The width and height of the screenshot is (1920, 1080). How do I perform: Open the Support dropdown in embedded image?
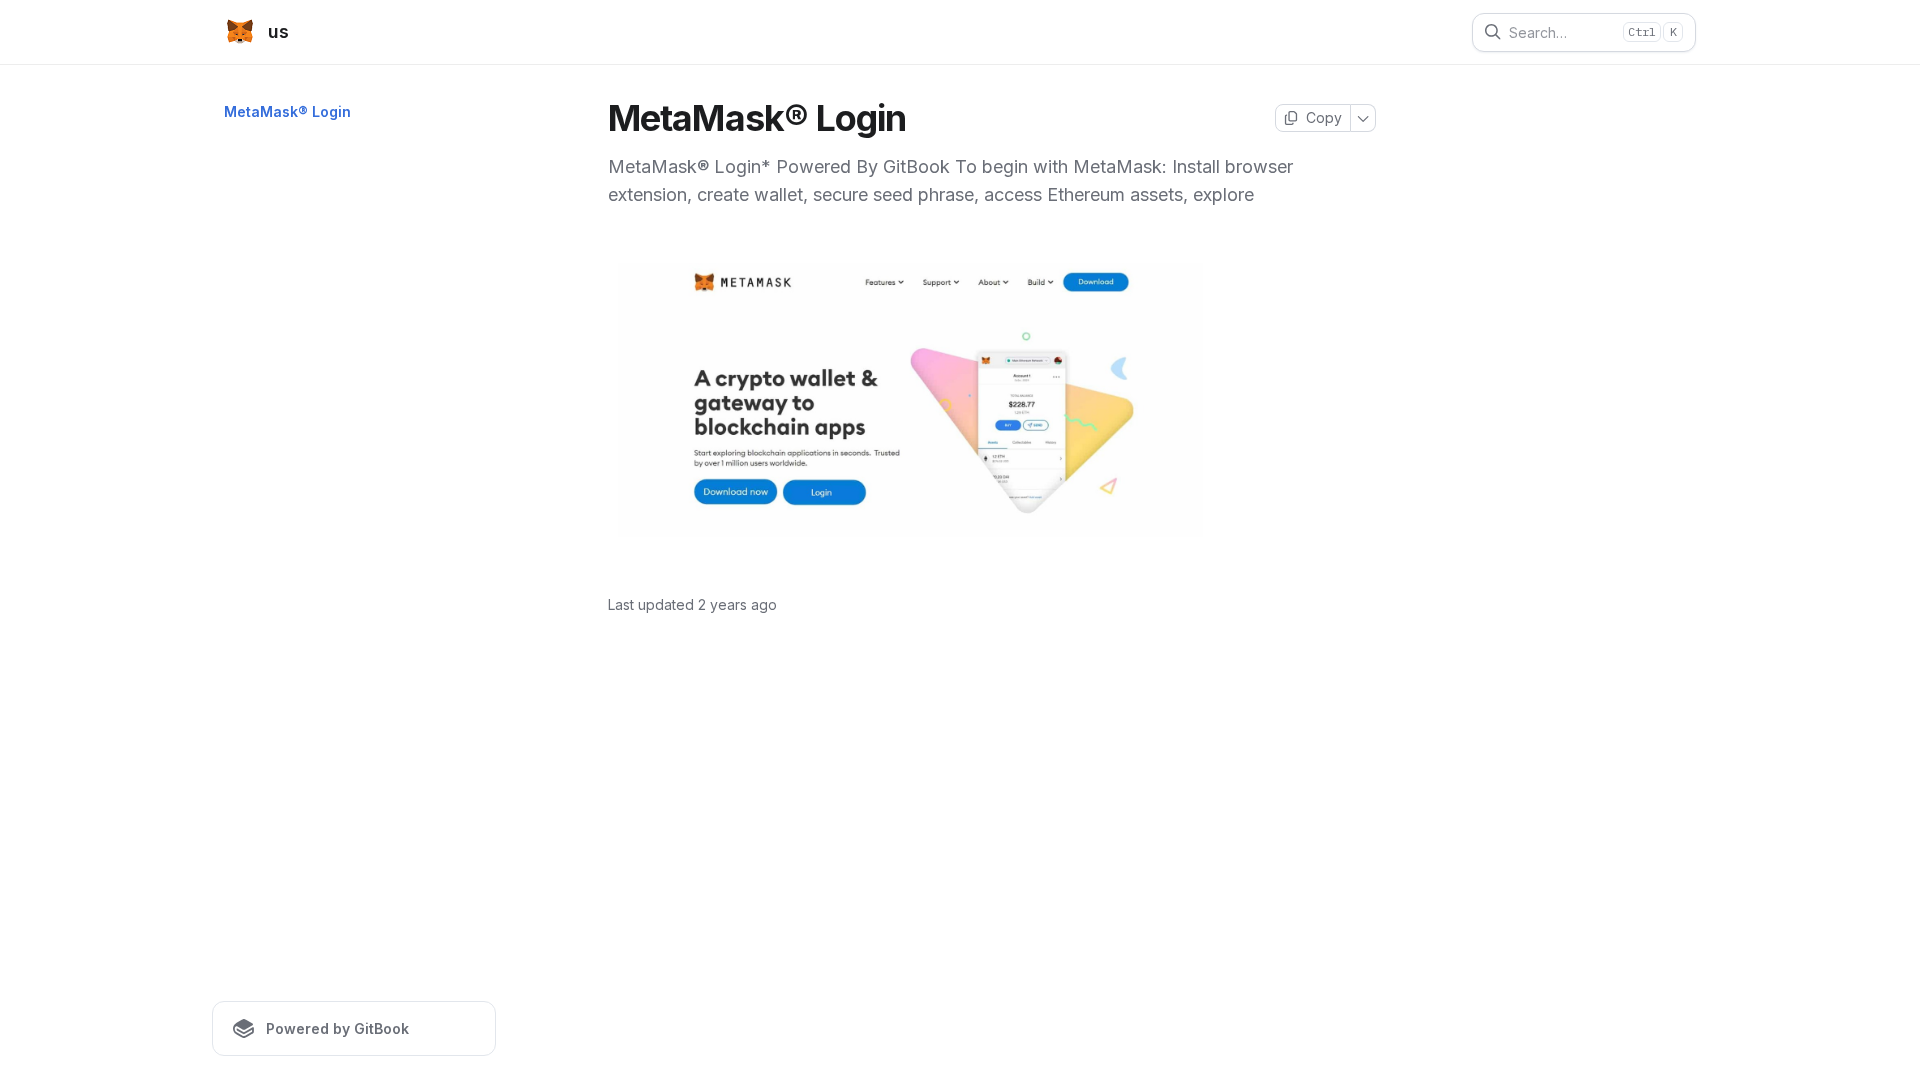[x=941, y=282]
